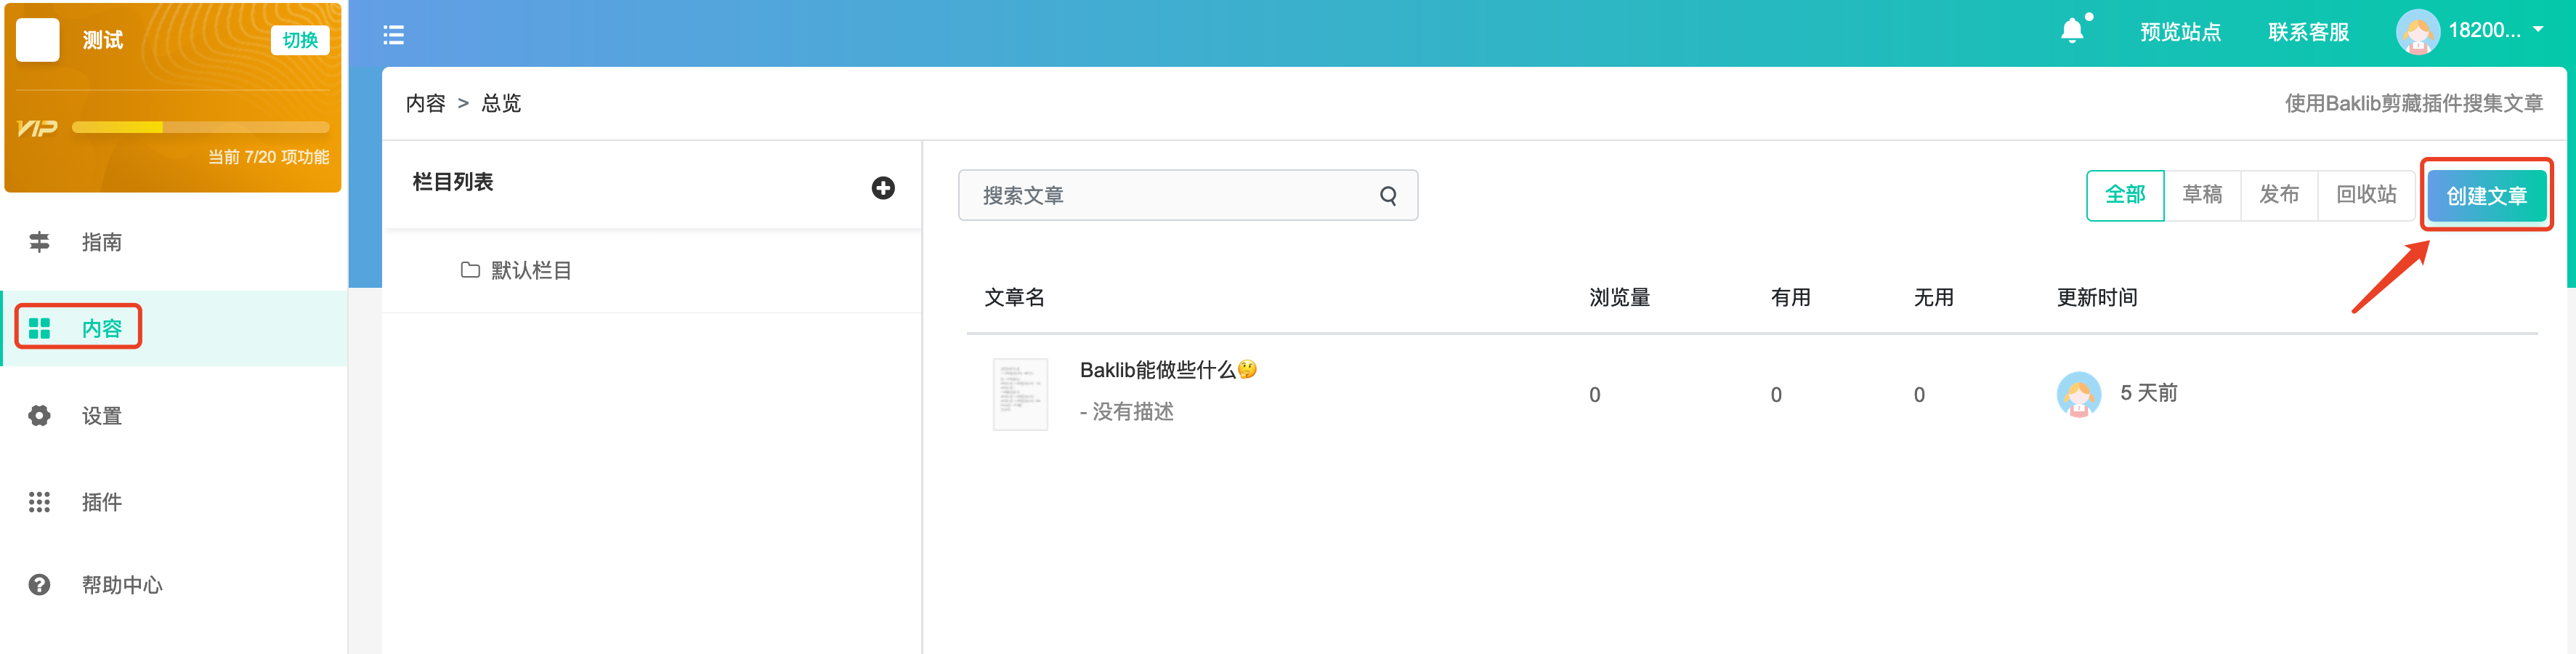The width and height of the screenshot is (2576, 654).
Task: Open the 指南 guide sidebar icon
Action: coord(39,242)
